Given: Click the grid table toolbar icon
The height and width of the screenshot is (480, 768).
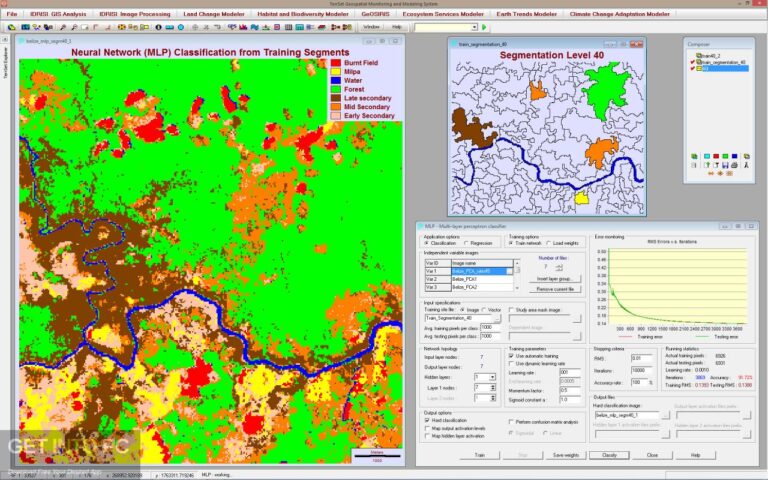Looking at the screenshot, I should pyautogui.click(x=288, y=27).
